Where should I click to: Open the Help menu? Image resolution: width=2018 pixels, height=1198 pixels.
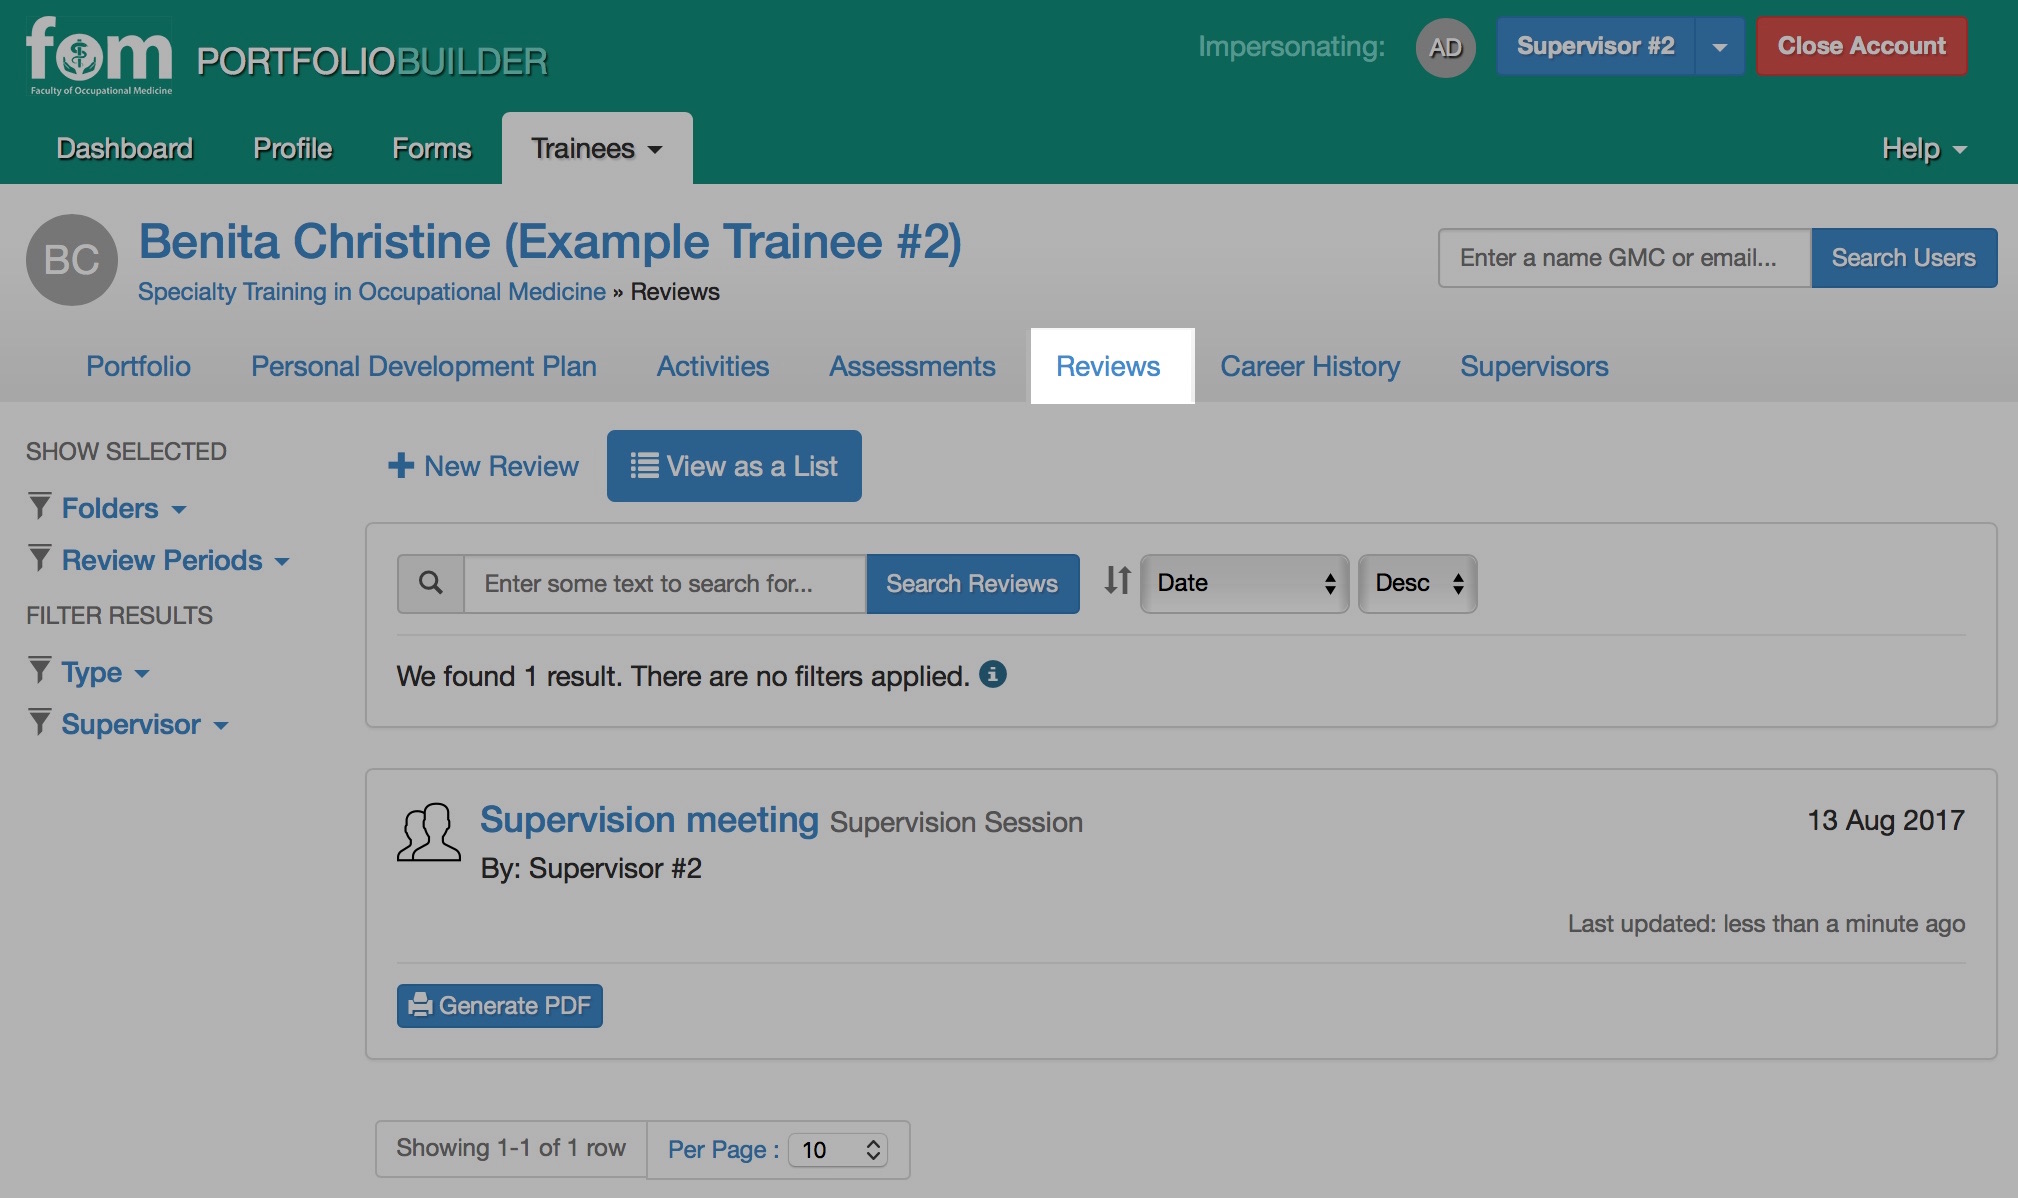pyautogui.click(x=1924, y=149)
